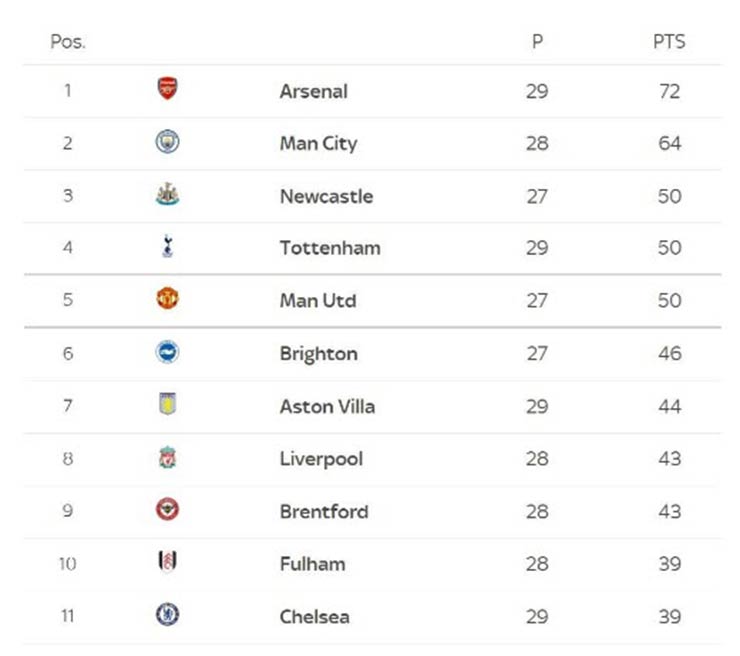This screenshot has height=656, width=740.
Task: Click the Liverpool club crest
Action: [x=167, y=458]
